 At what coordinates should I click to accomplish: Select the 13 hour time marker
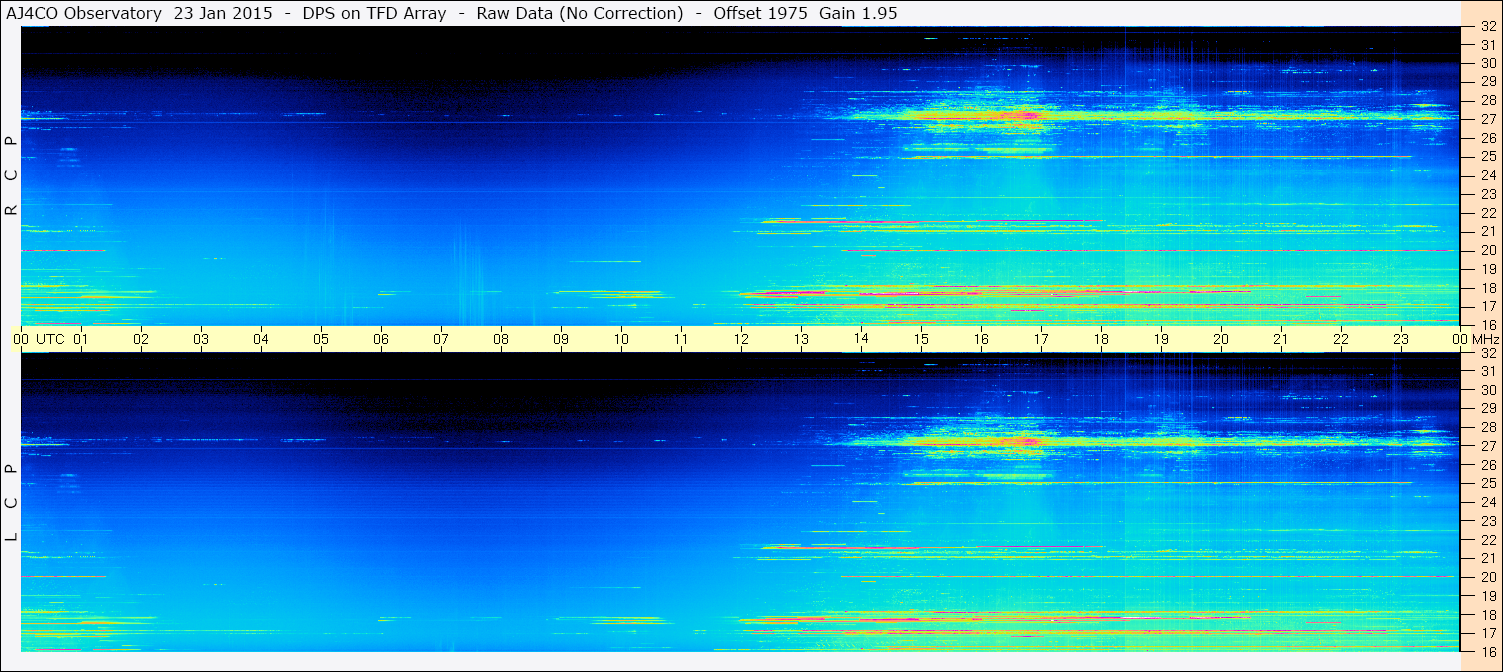click(x=801, y=339)
